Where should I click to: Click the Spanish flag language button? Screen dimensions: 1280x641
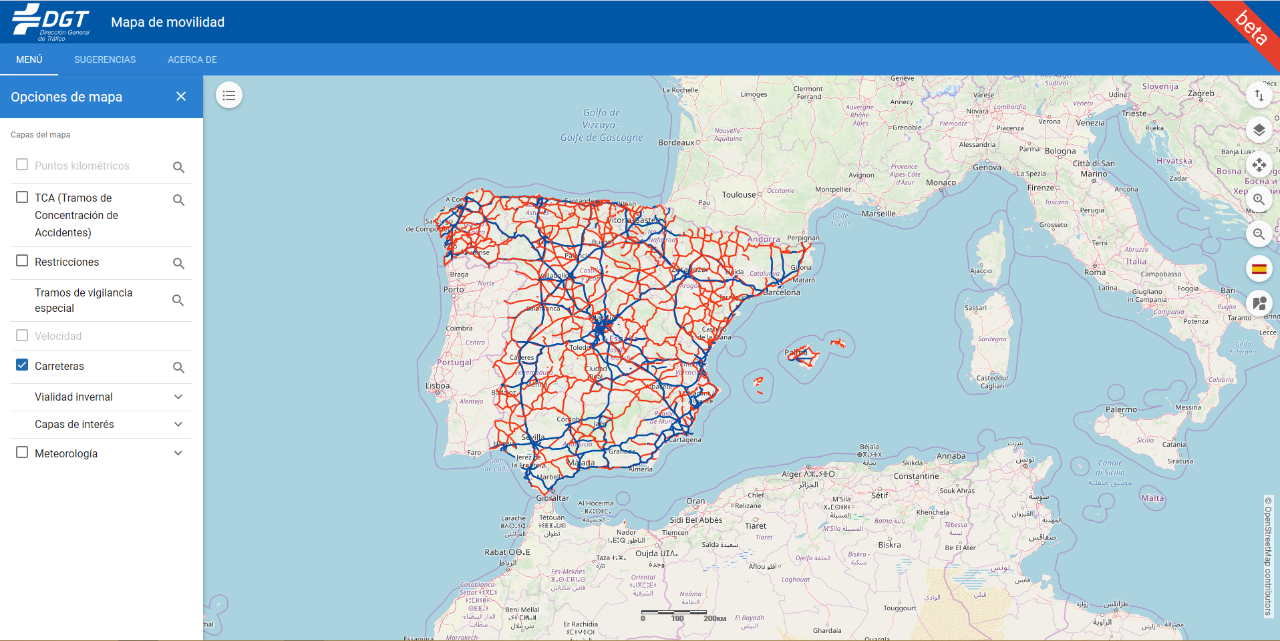pos(1259,269)
